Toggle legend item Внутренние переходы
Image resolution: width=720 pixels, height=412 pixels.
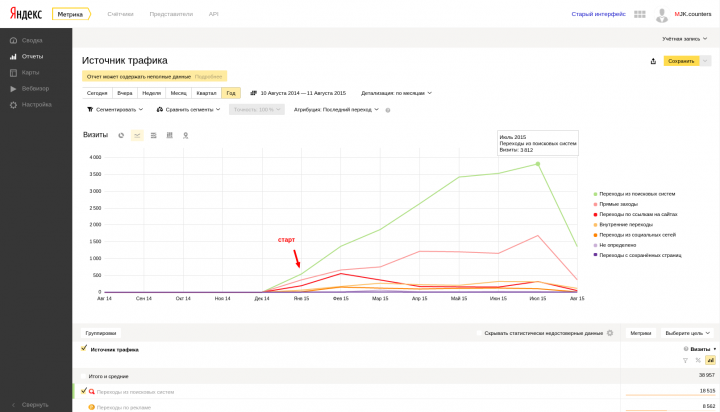(x=623, y=225)
